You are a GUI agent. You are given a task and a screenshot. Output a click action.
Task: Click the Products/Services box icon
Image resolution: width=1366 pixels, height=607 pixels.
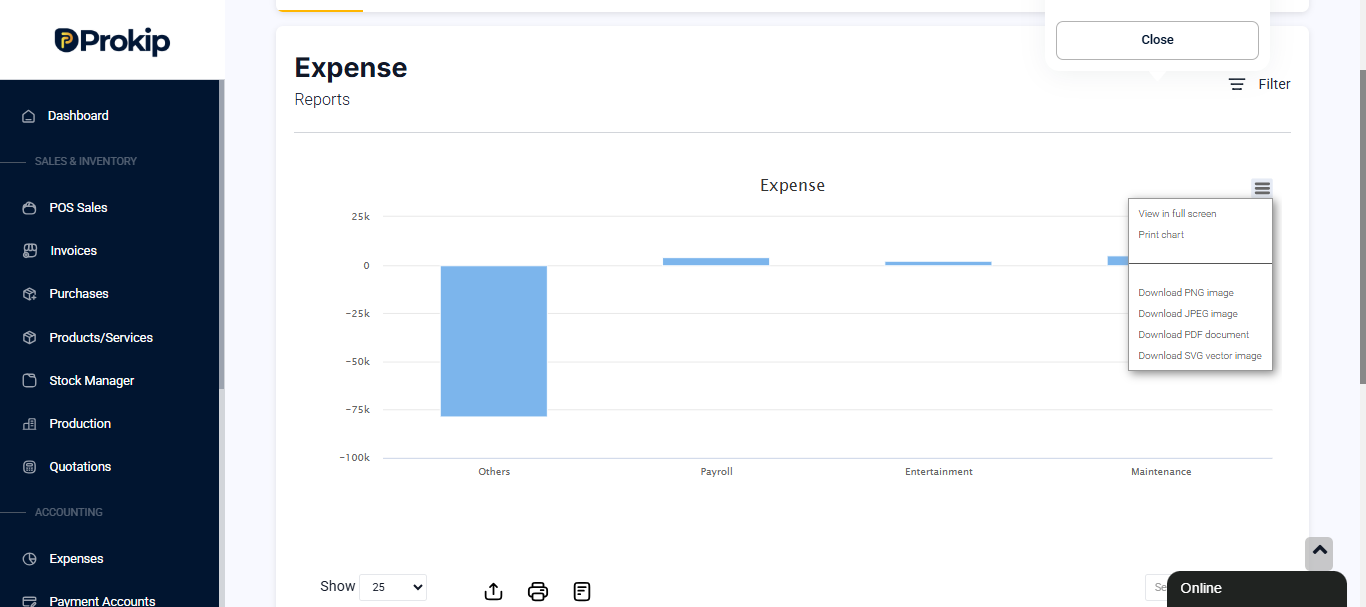pos(29,338)
